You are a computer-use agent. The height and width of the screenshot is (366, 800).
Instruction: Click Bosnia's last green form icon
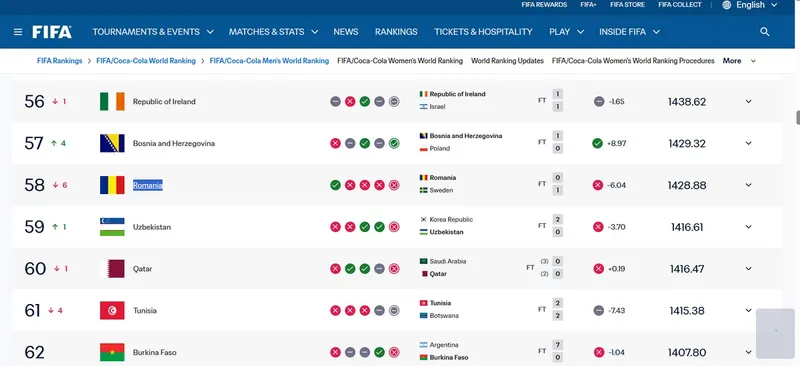pyautogui.click(x=394, y=143)
